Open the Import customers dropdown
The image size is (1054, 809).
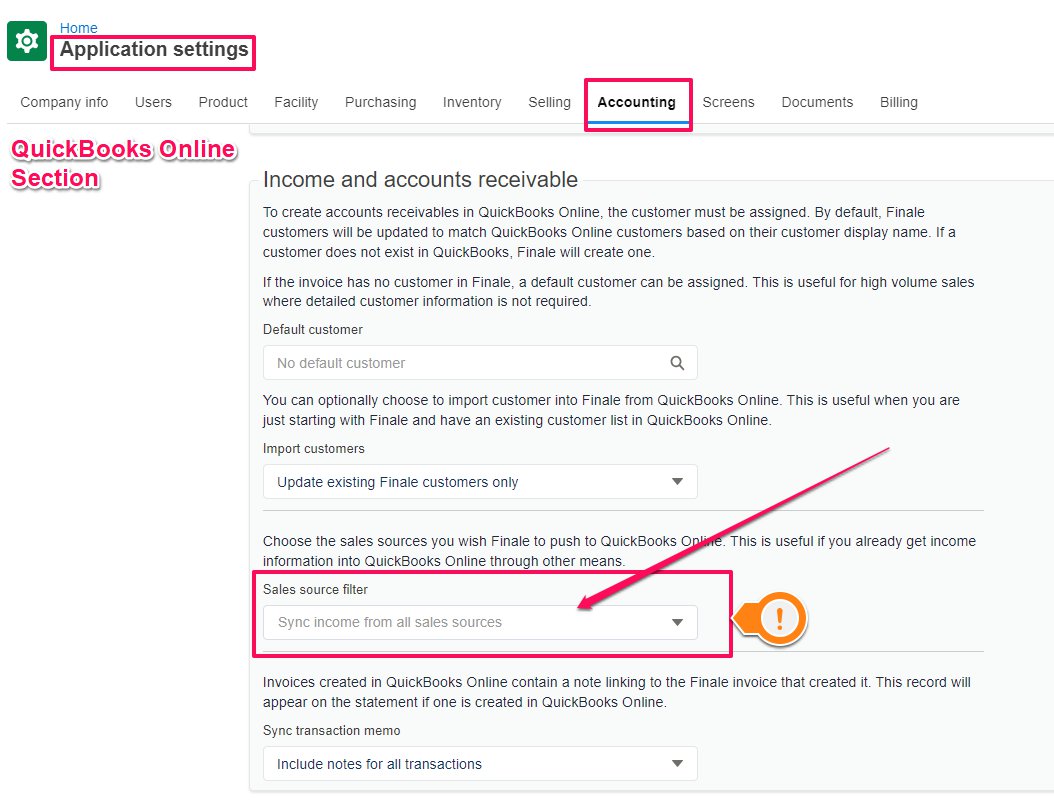480,482
